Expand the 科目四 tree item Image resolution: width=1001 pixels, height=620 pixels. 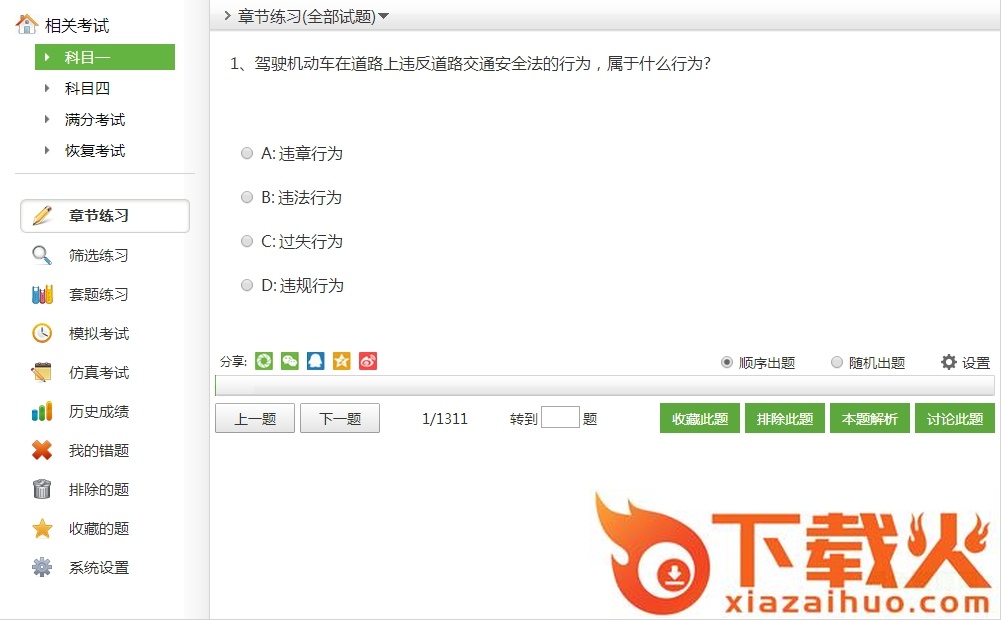[47, 88]
